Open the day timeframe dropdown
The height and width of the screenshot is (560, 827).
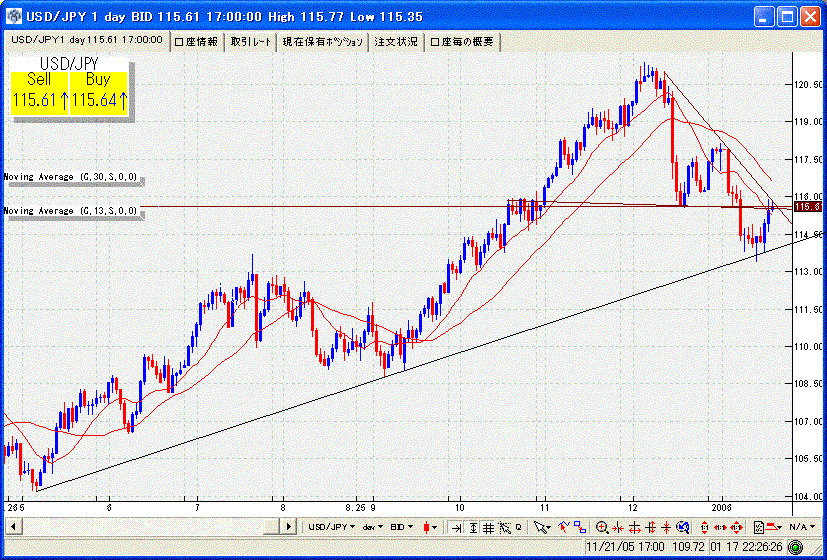(x=372, y=527)
